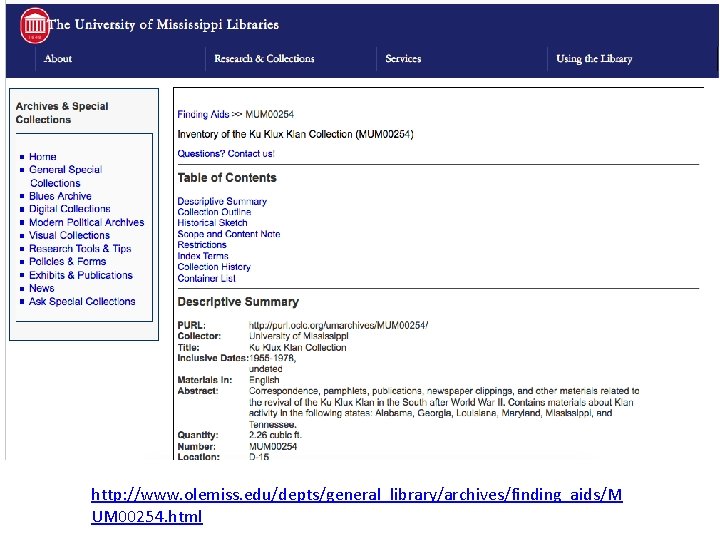Click the Finding Aids breadcrumb
Screen dimensions: 720x540
tap(203, 114)
